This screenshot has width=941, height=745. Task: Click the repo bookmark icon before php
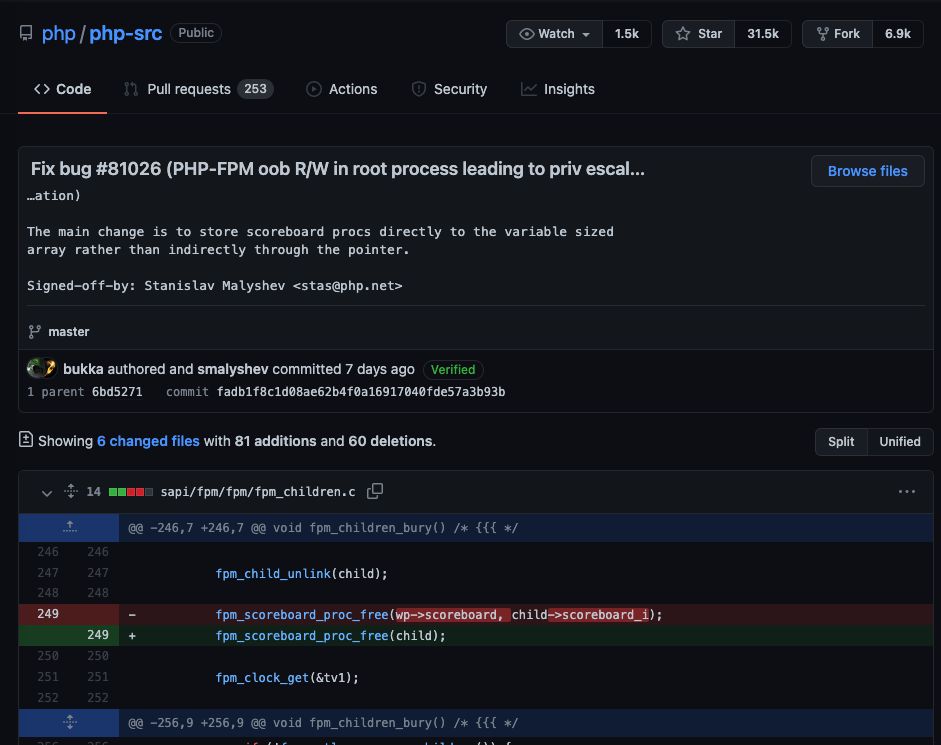coord(25,33)
